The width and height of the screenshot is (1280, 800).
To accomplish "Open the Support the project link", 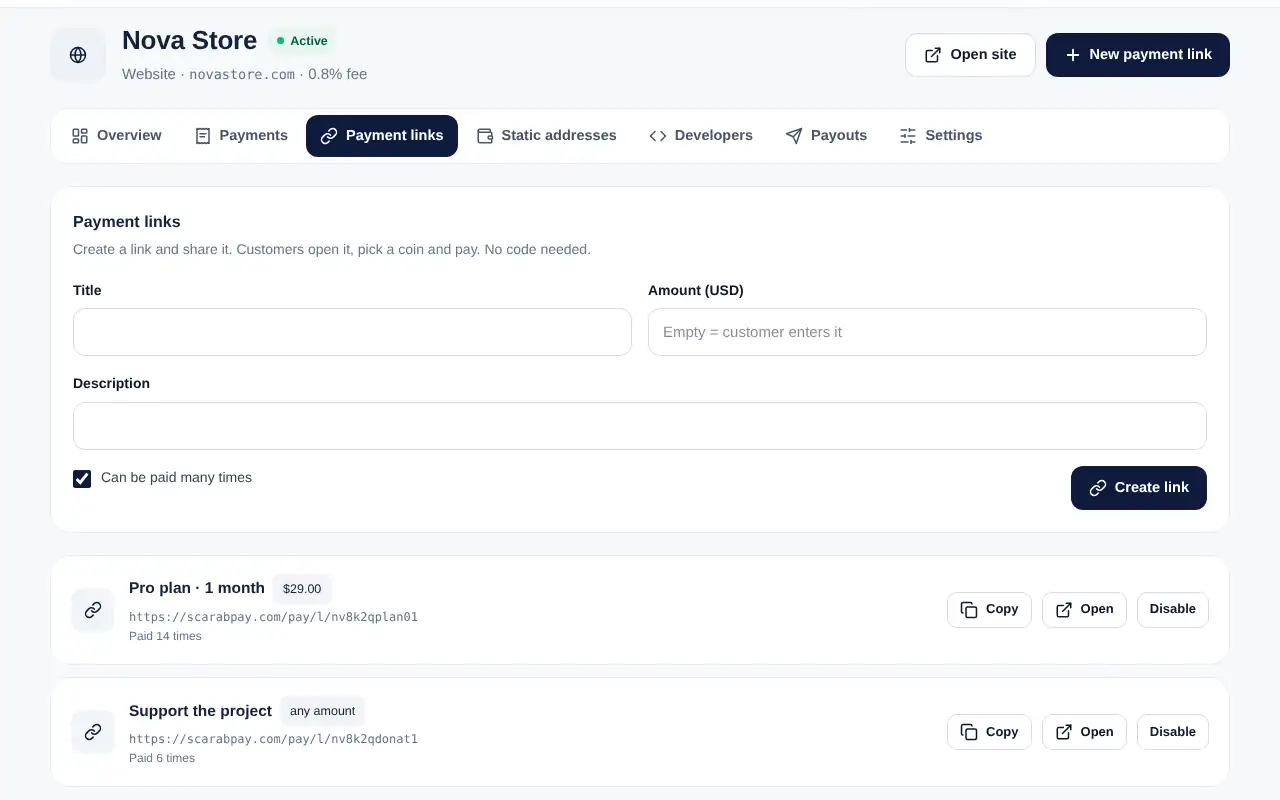I will pyautogui.click(x=1084, y=732).
